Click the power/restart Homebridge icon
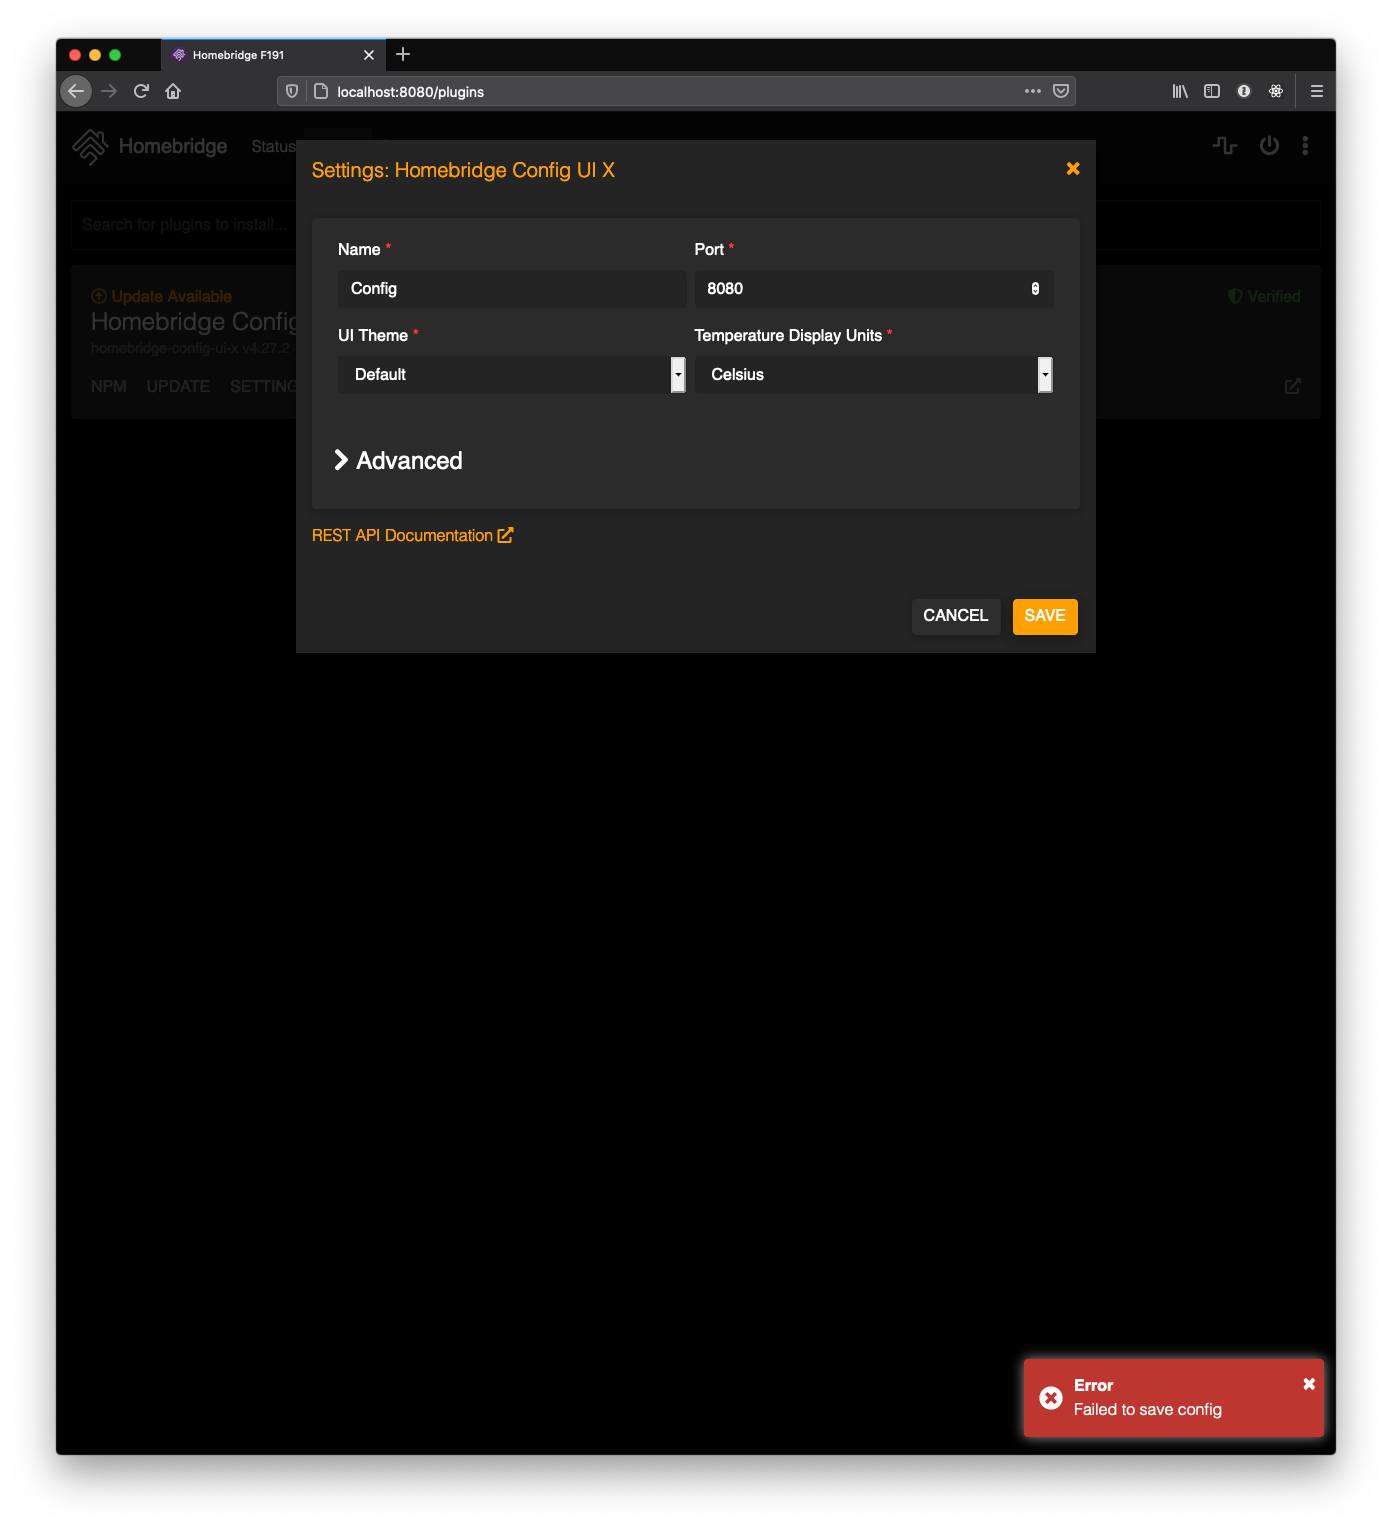This screenshot has width=1392, height=1529. [1269, 146]
